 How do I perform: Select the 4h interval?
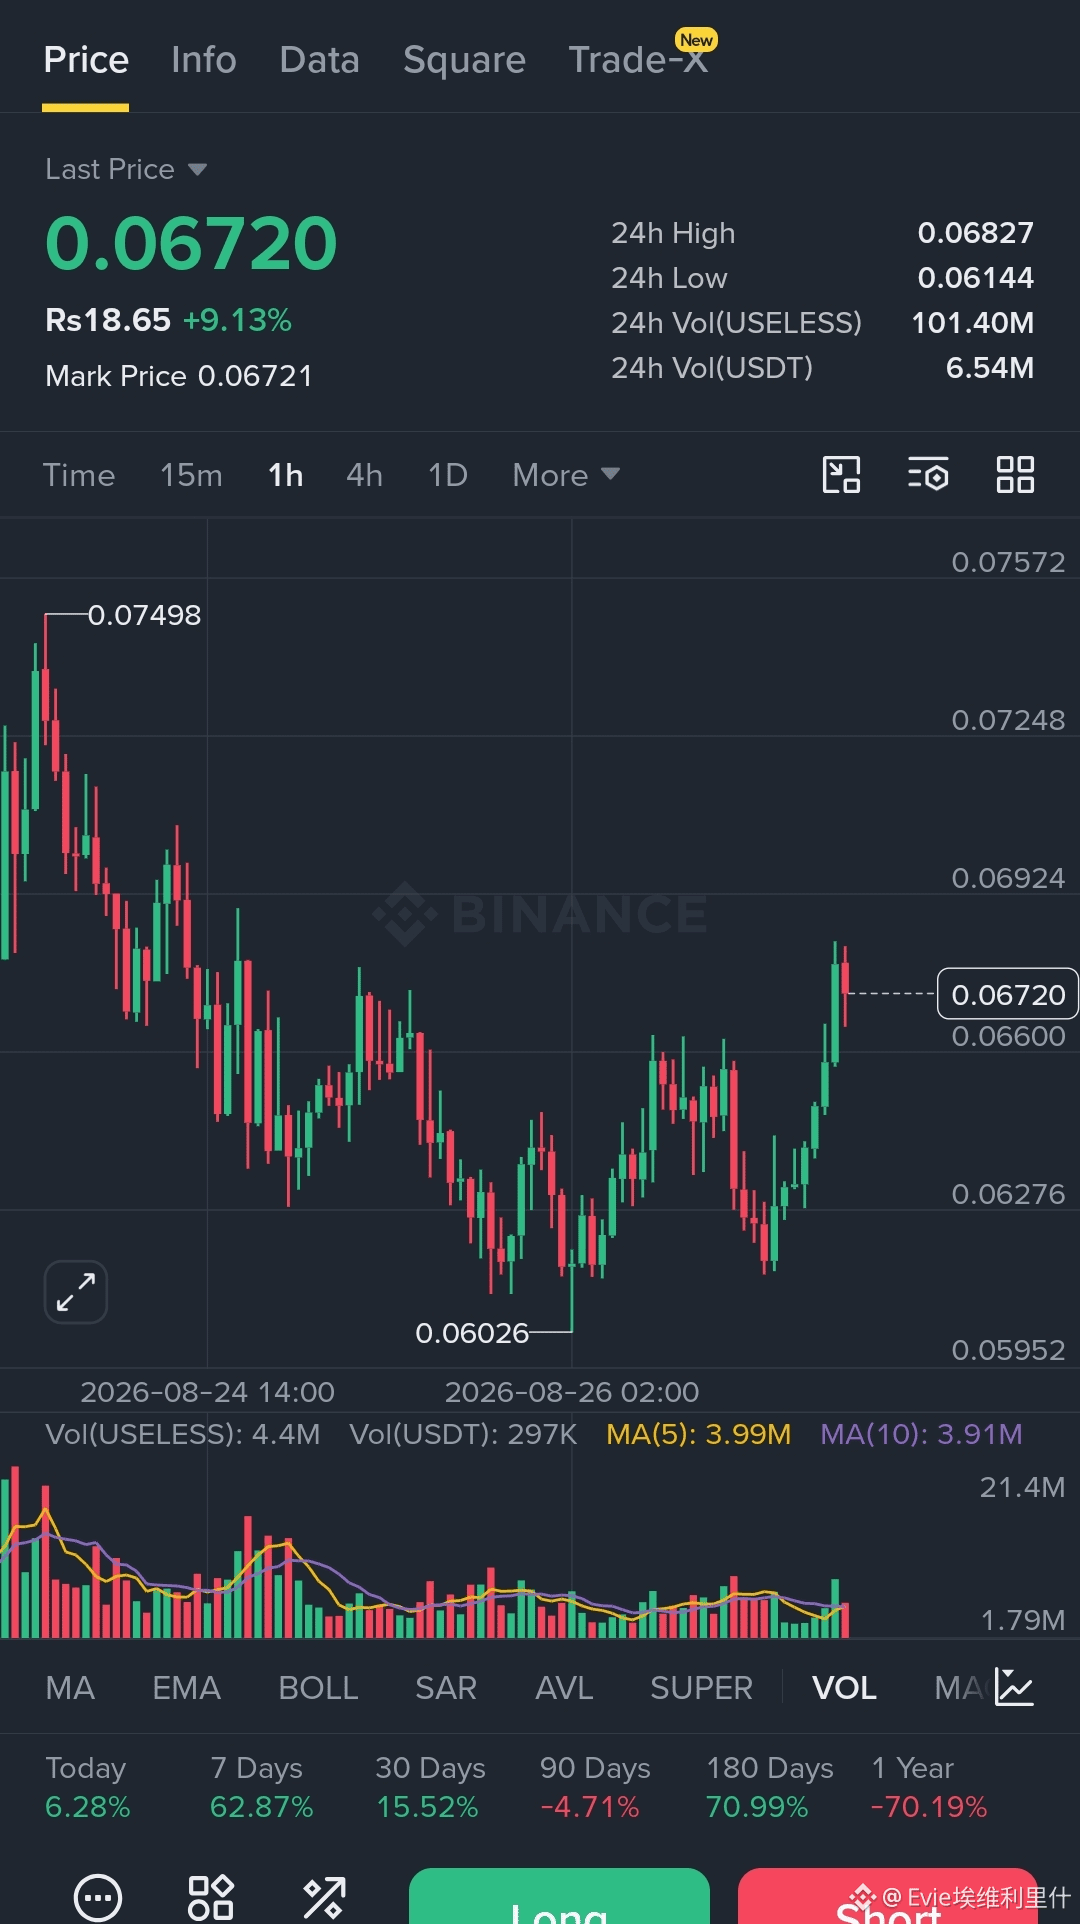pyautogui.click(x=364, y=475)
